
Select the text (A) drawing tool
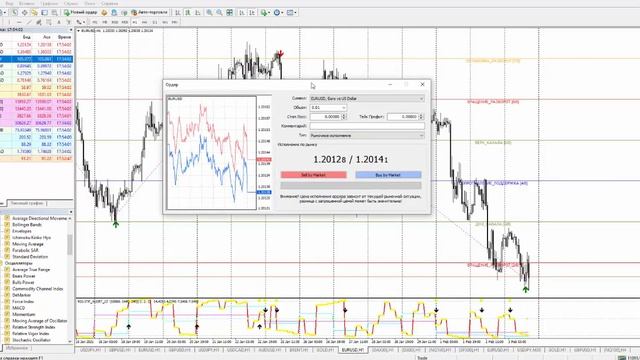coord(59,22)
